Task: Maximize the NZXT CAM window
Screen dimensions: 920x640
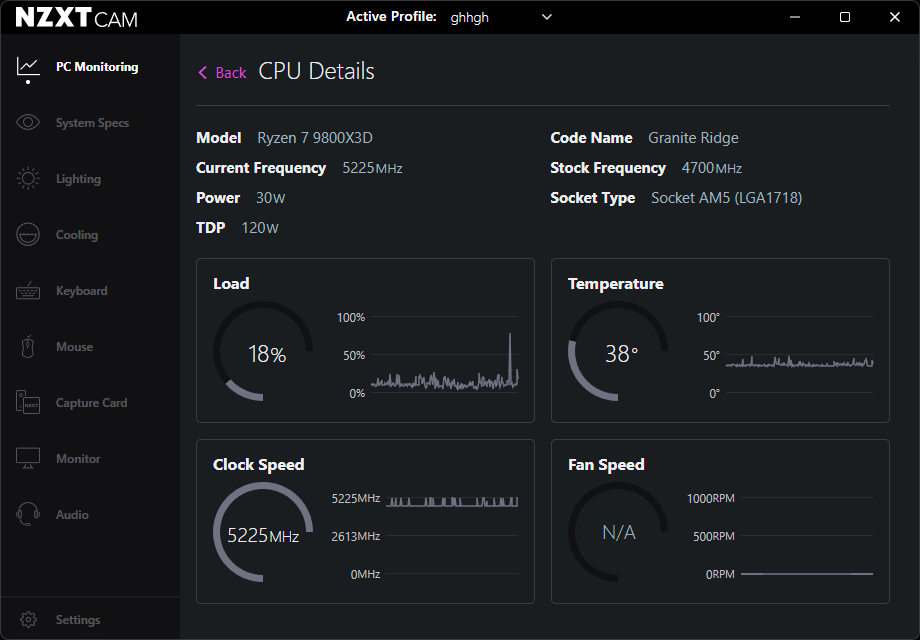Action: (x=845, y=17)
